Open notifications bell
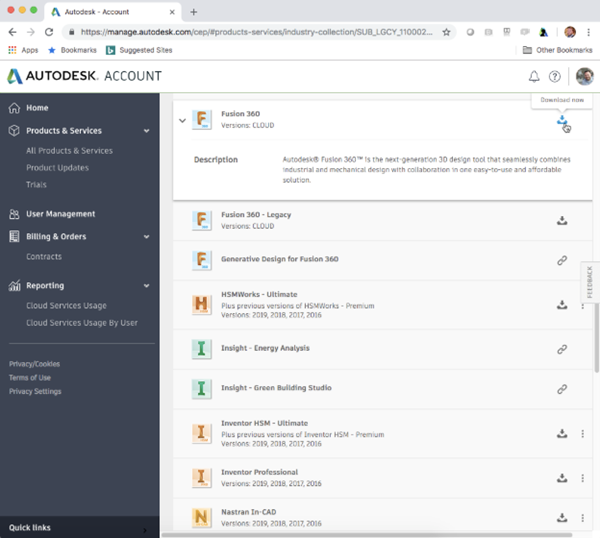Screen dimensions: 600x538 tap(534, 77)
